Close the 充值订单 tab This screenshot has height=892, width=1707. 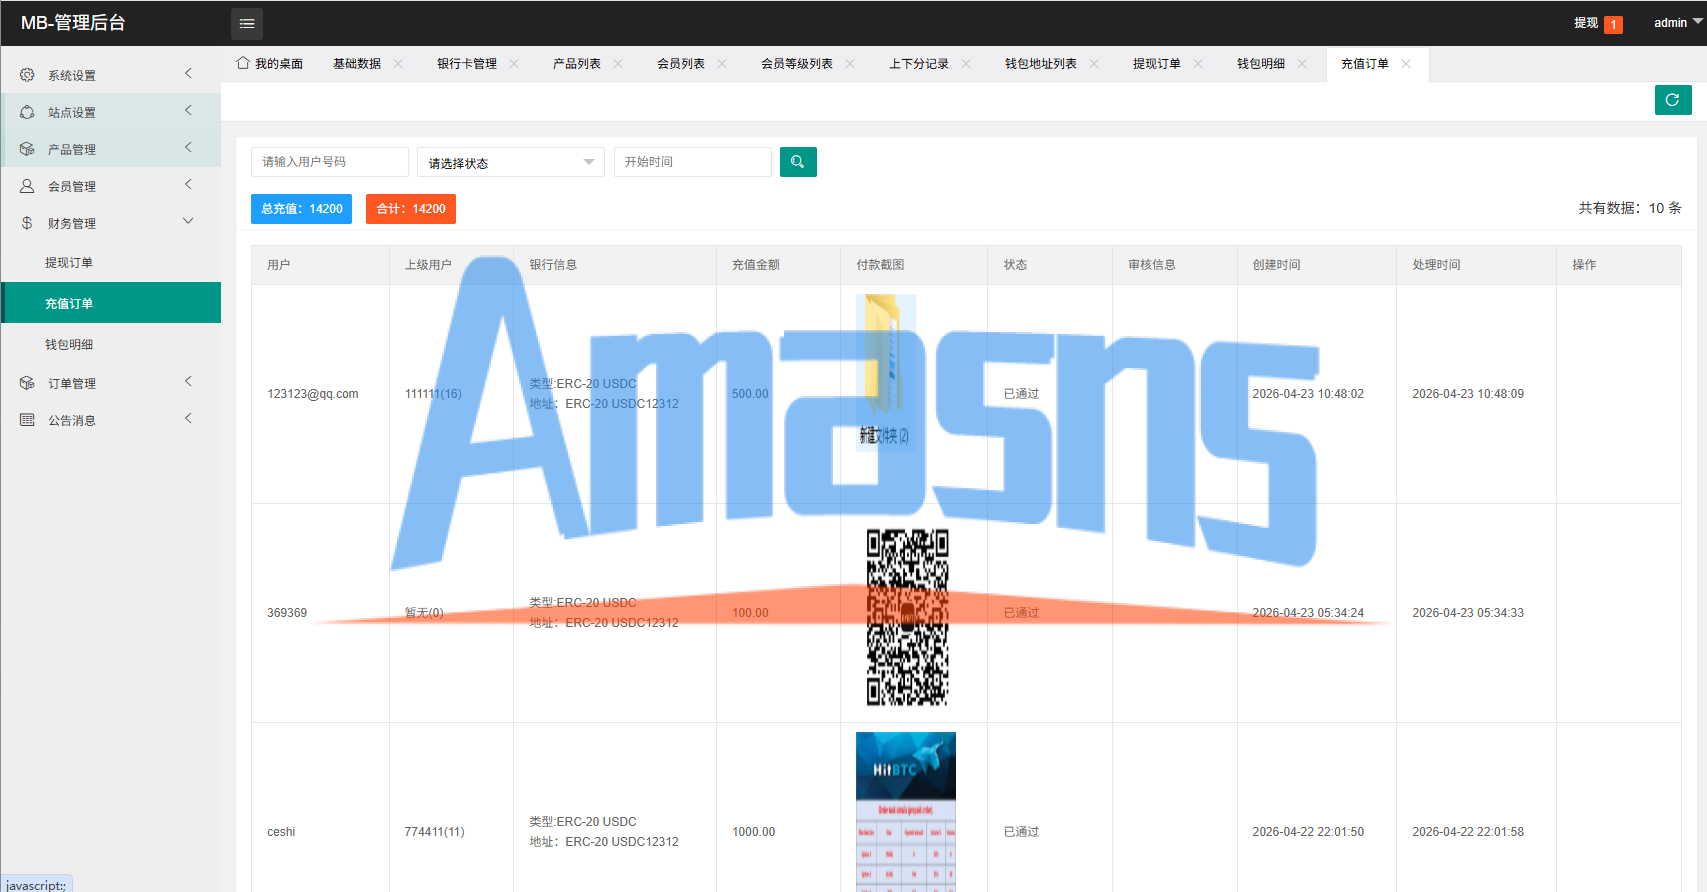click(x=1406, y=64)
